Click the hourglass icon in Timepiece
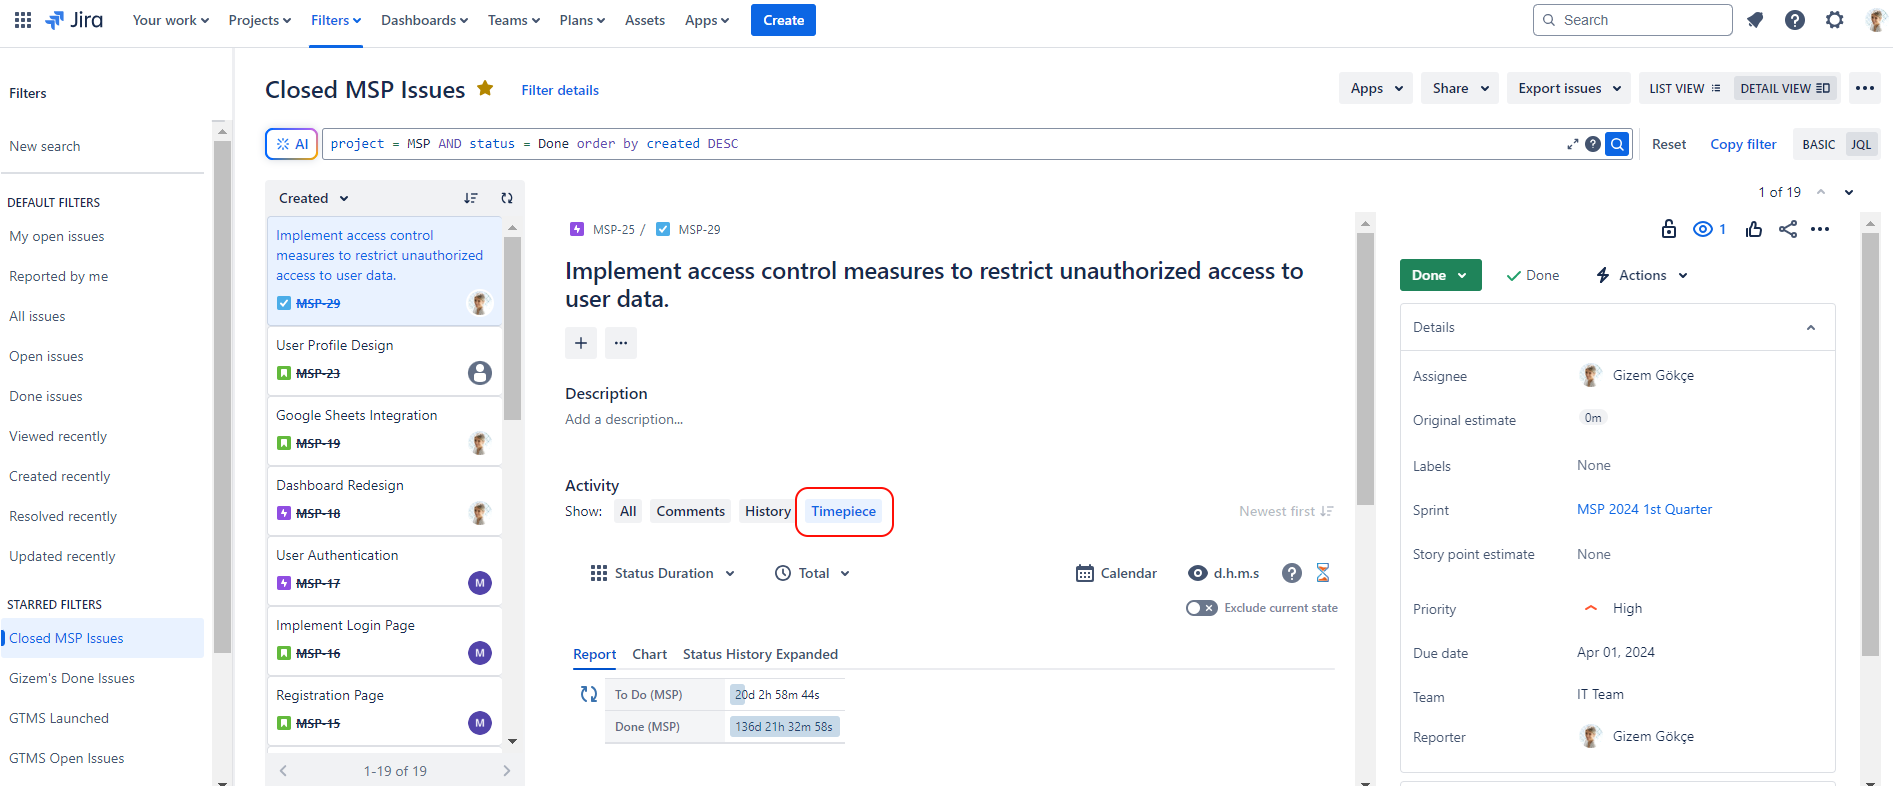This screenshot has width=1893, height=786. point(1323,573)
